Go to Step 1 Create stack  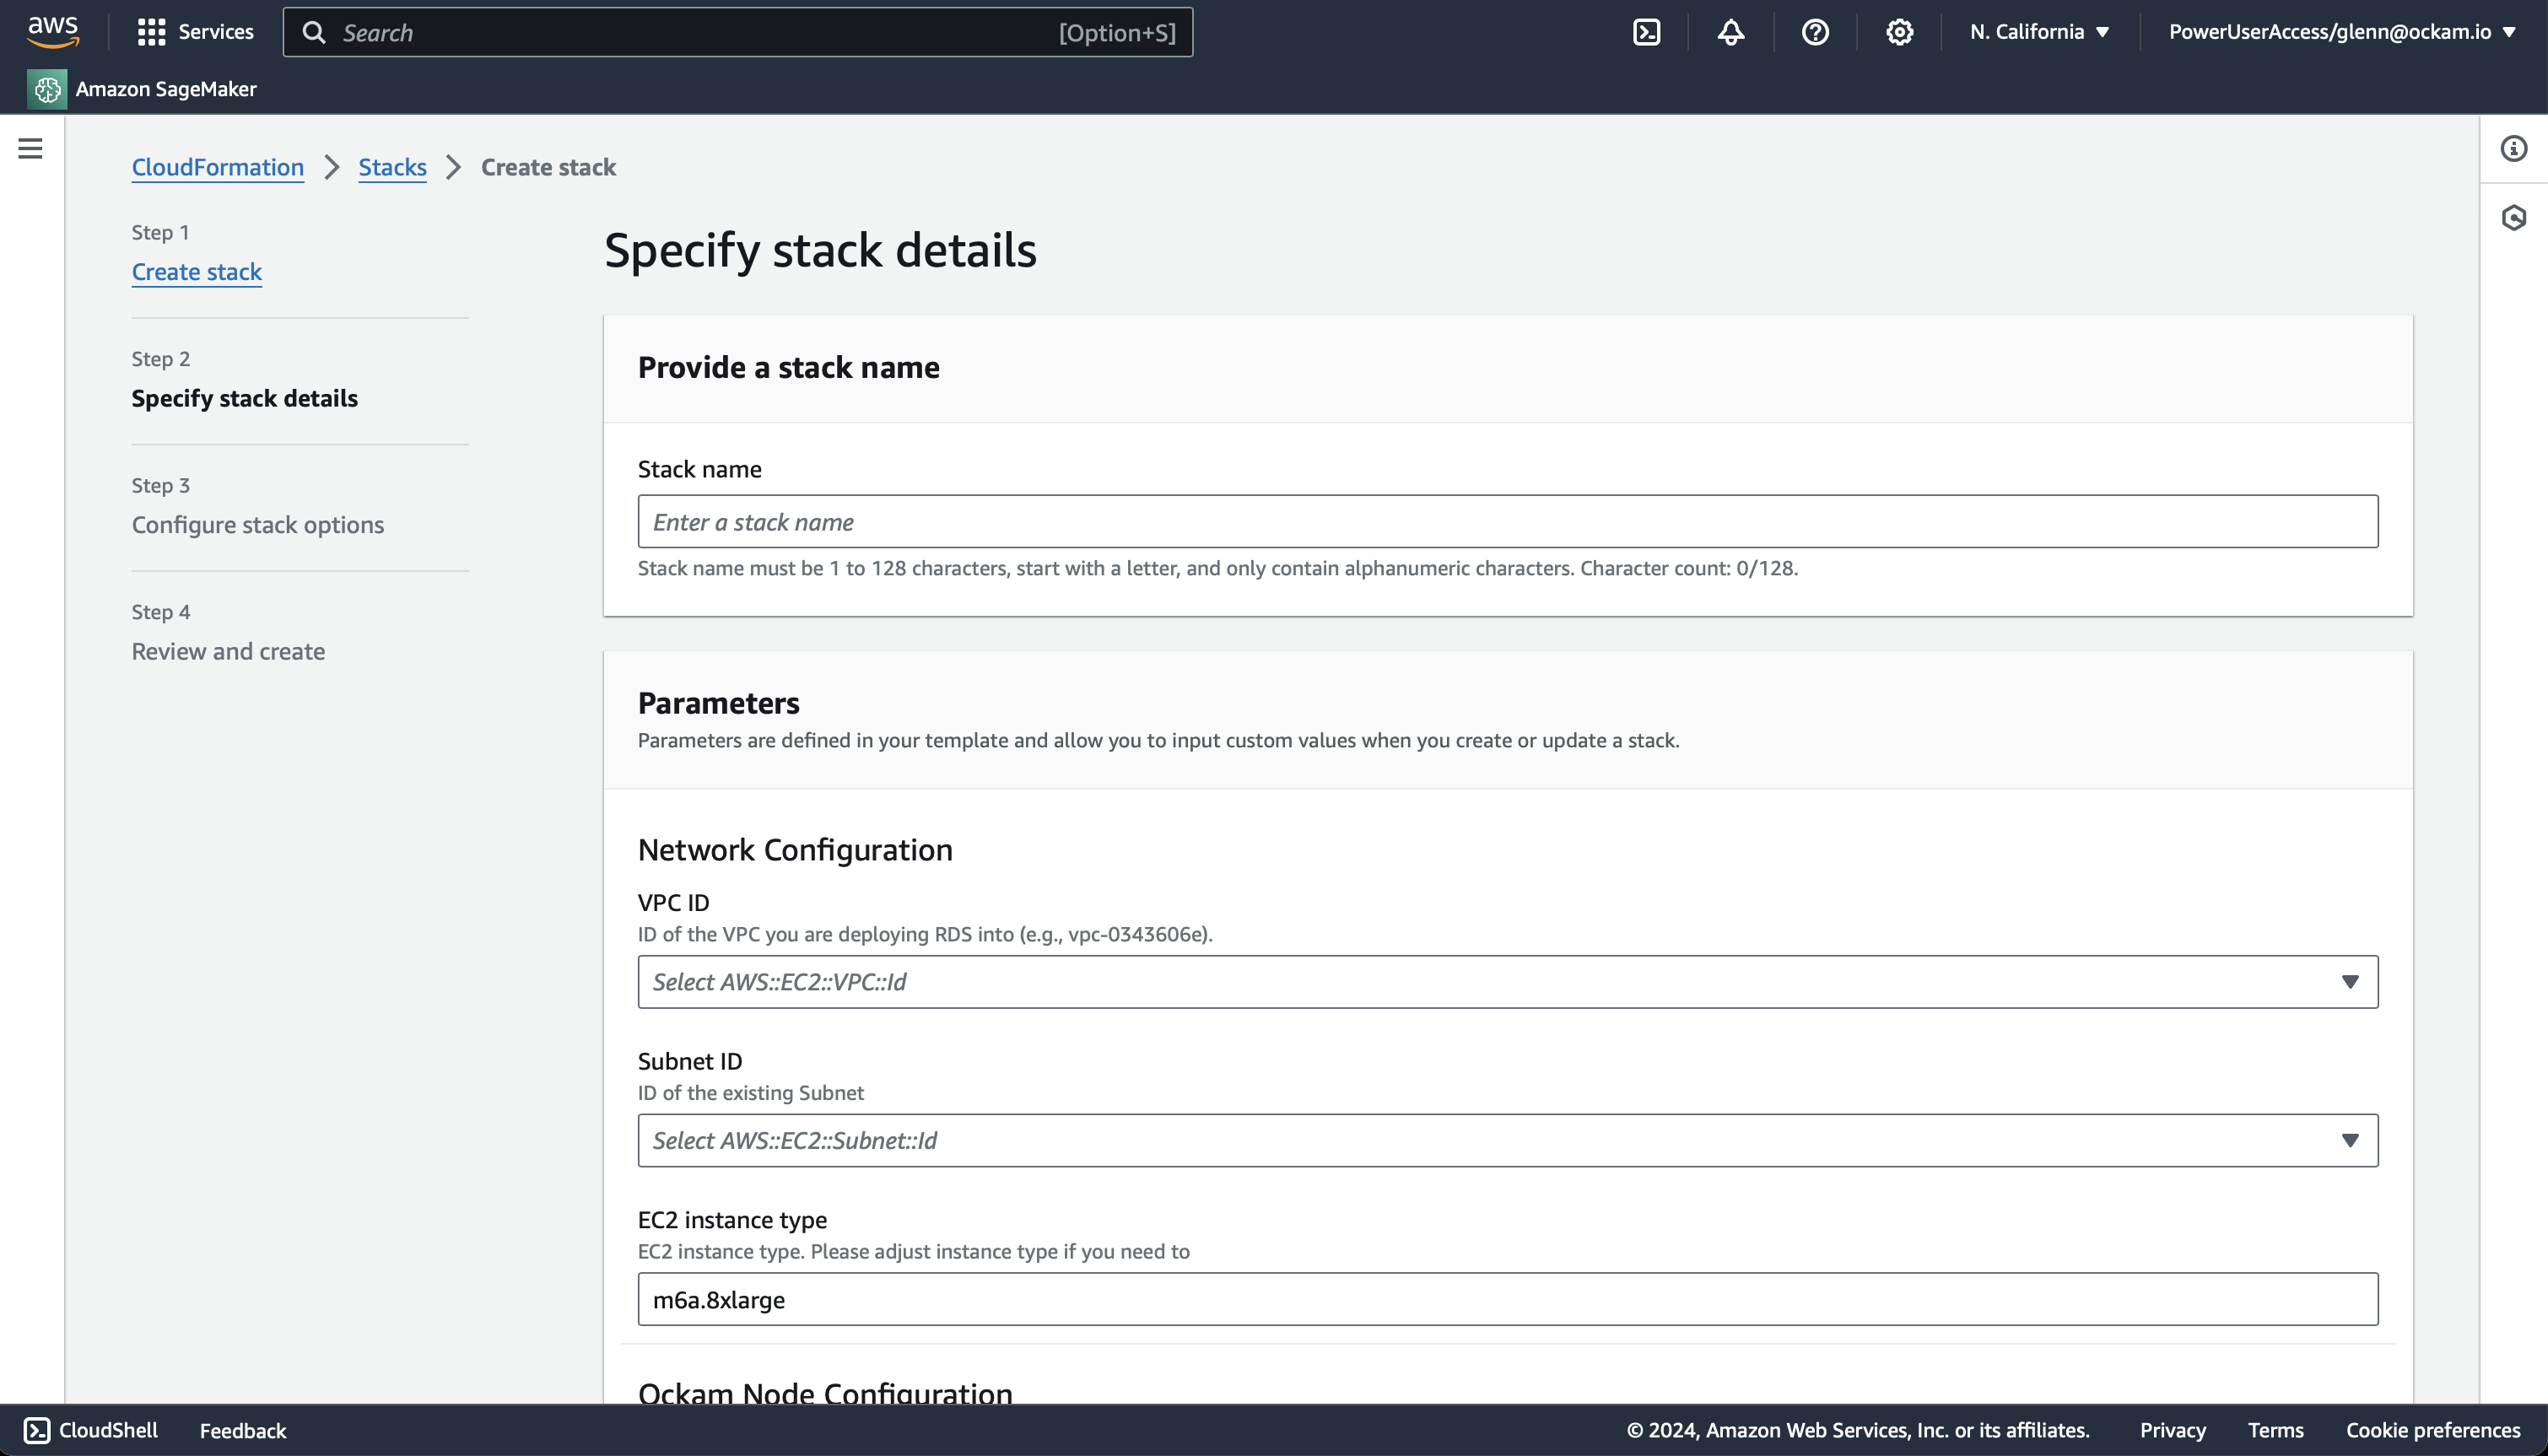(196, 272)
